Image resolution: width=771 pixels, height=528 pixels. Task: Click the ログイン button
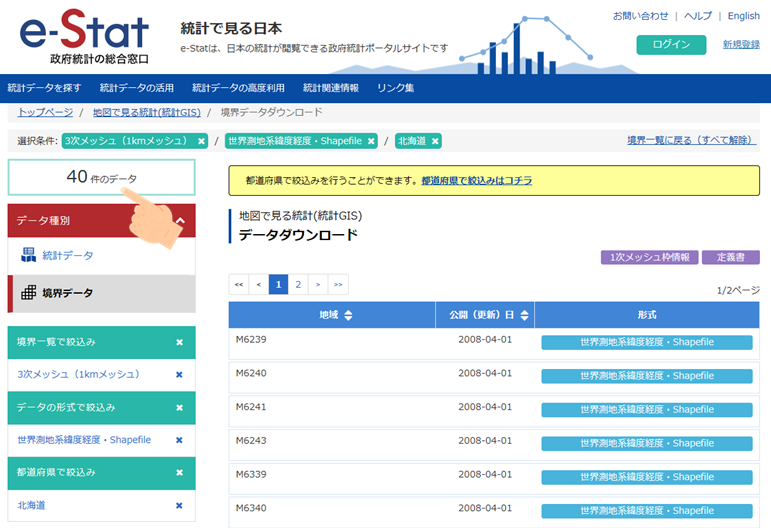point(671,45)
